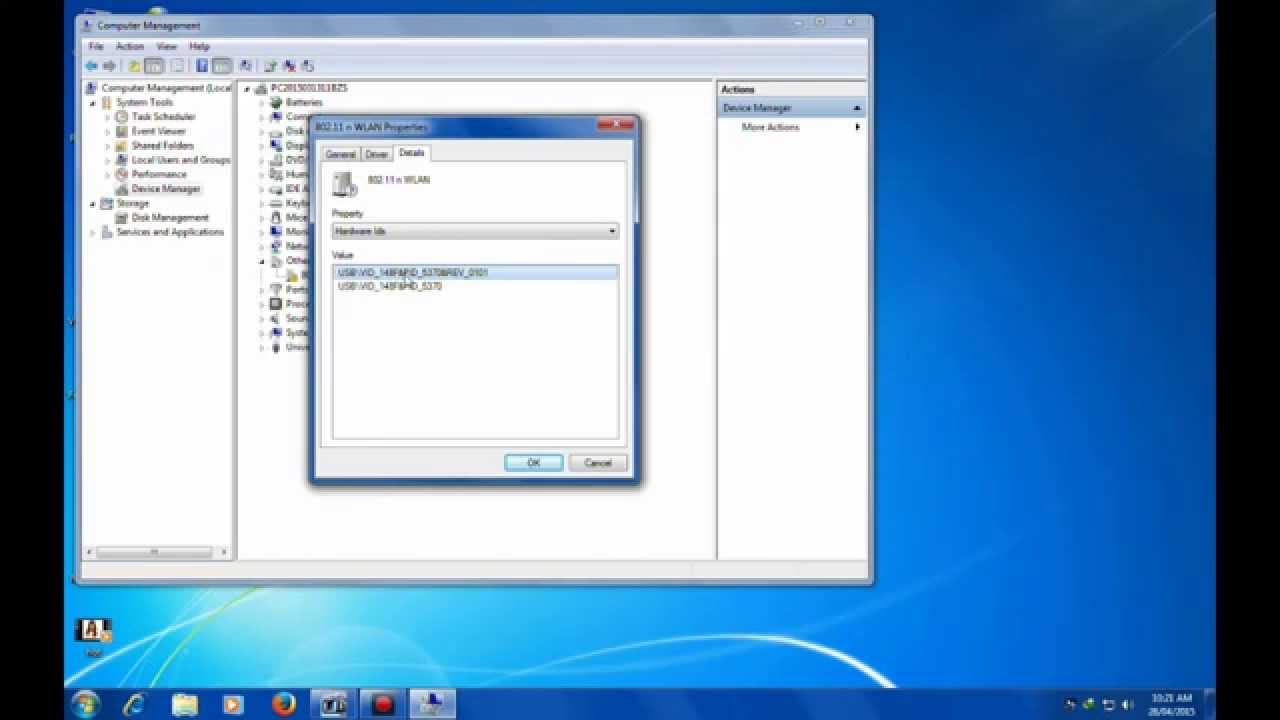The width and height of the screenshot is (1280, 720).
Task: Click OK in WLAN Properties dialog
Action: coord(533,463)
